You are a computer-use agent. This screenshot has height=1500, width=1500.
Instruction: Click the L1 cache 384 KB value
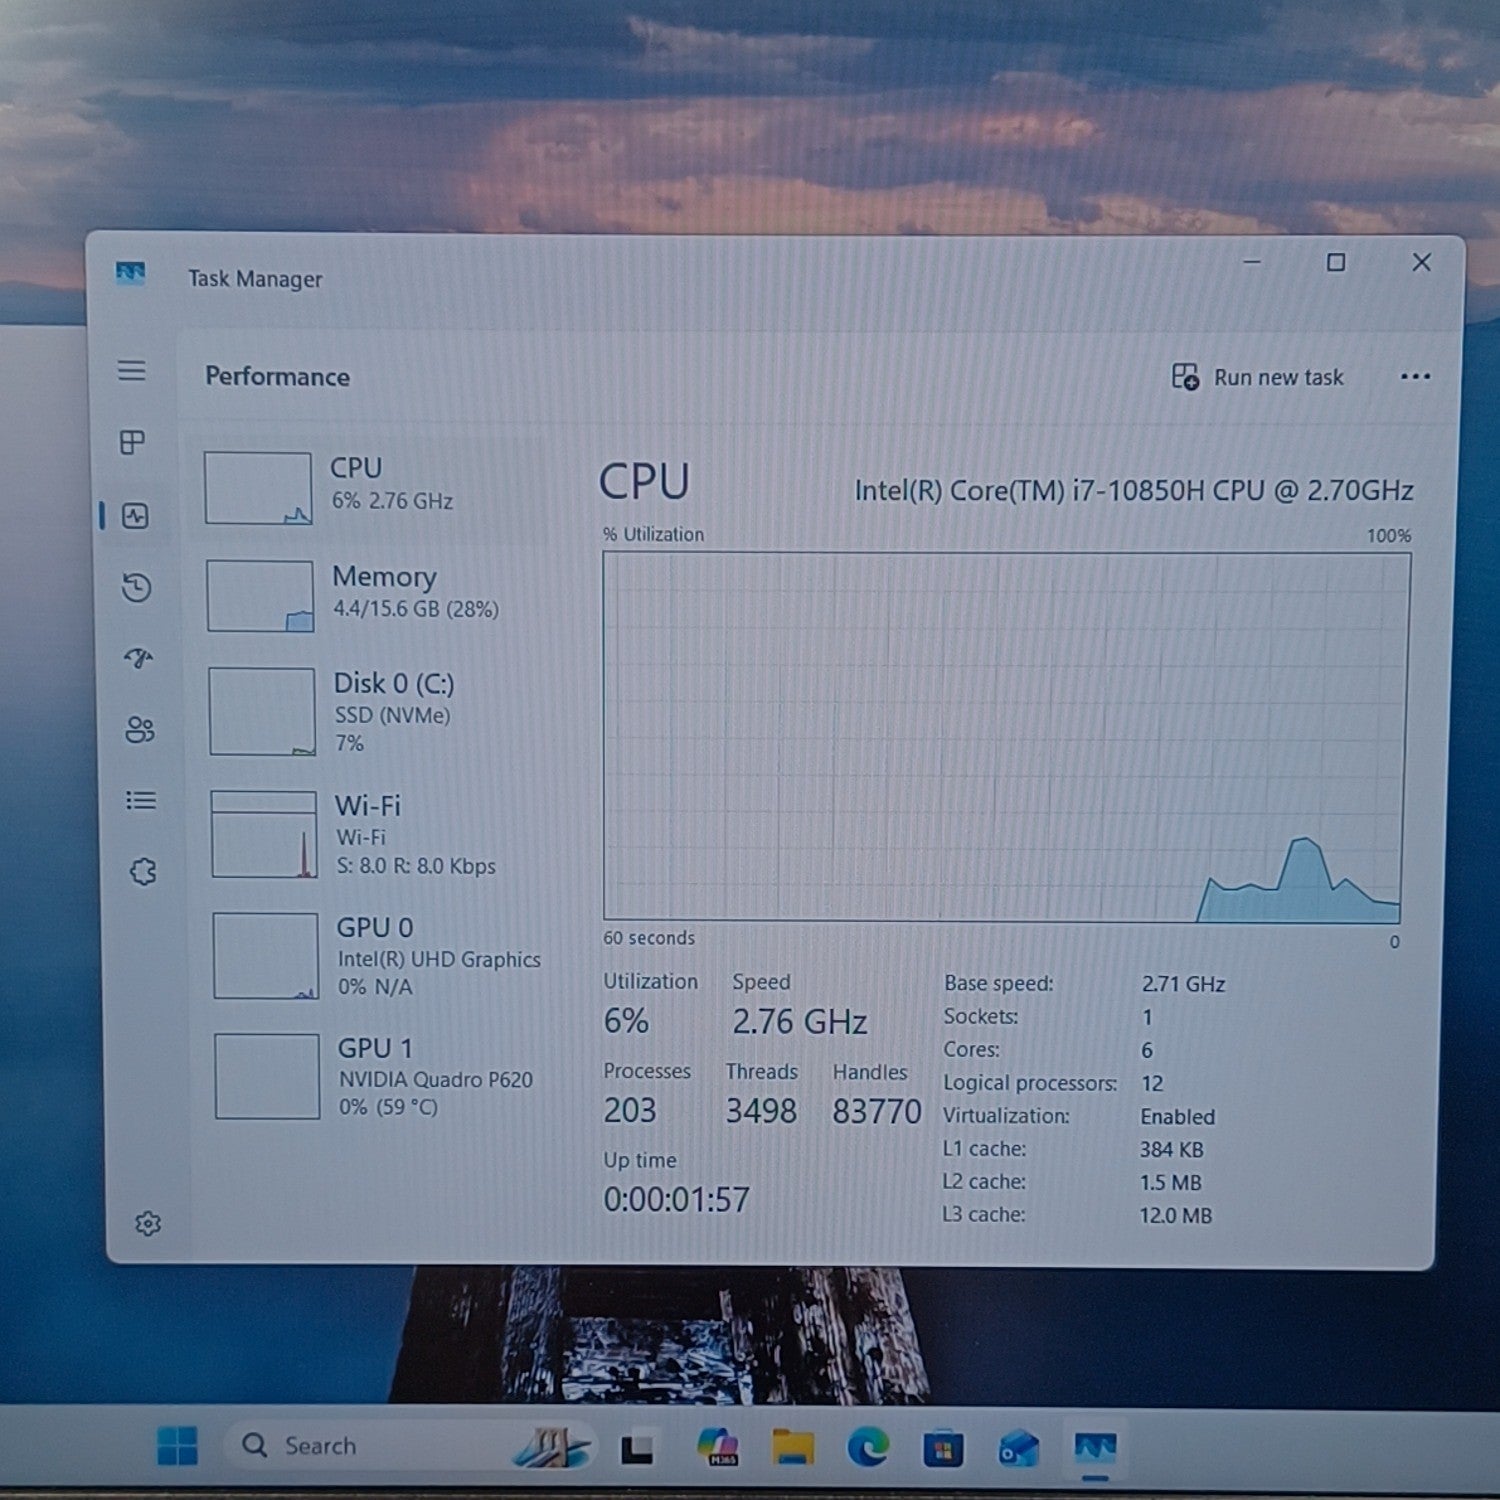(1172, 1149)
